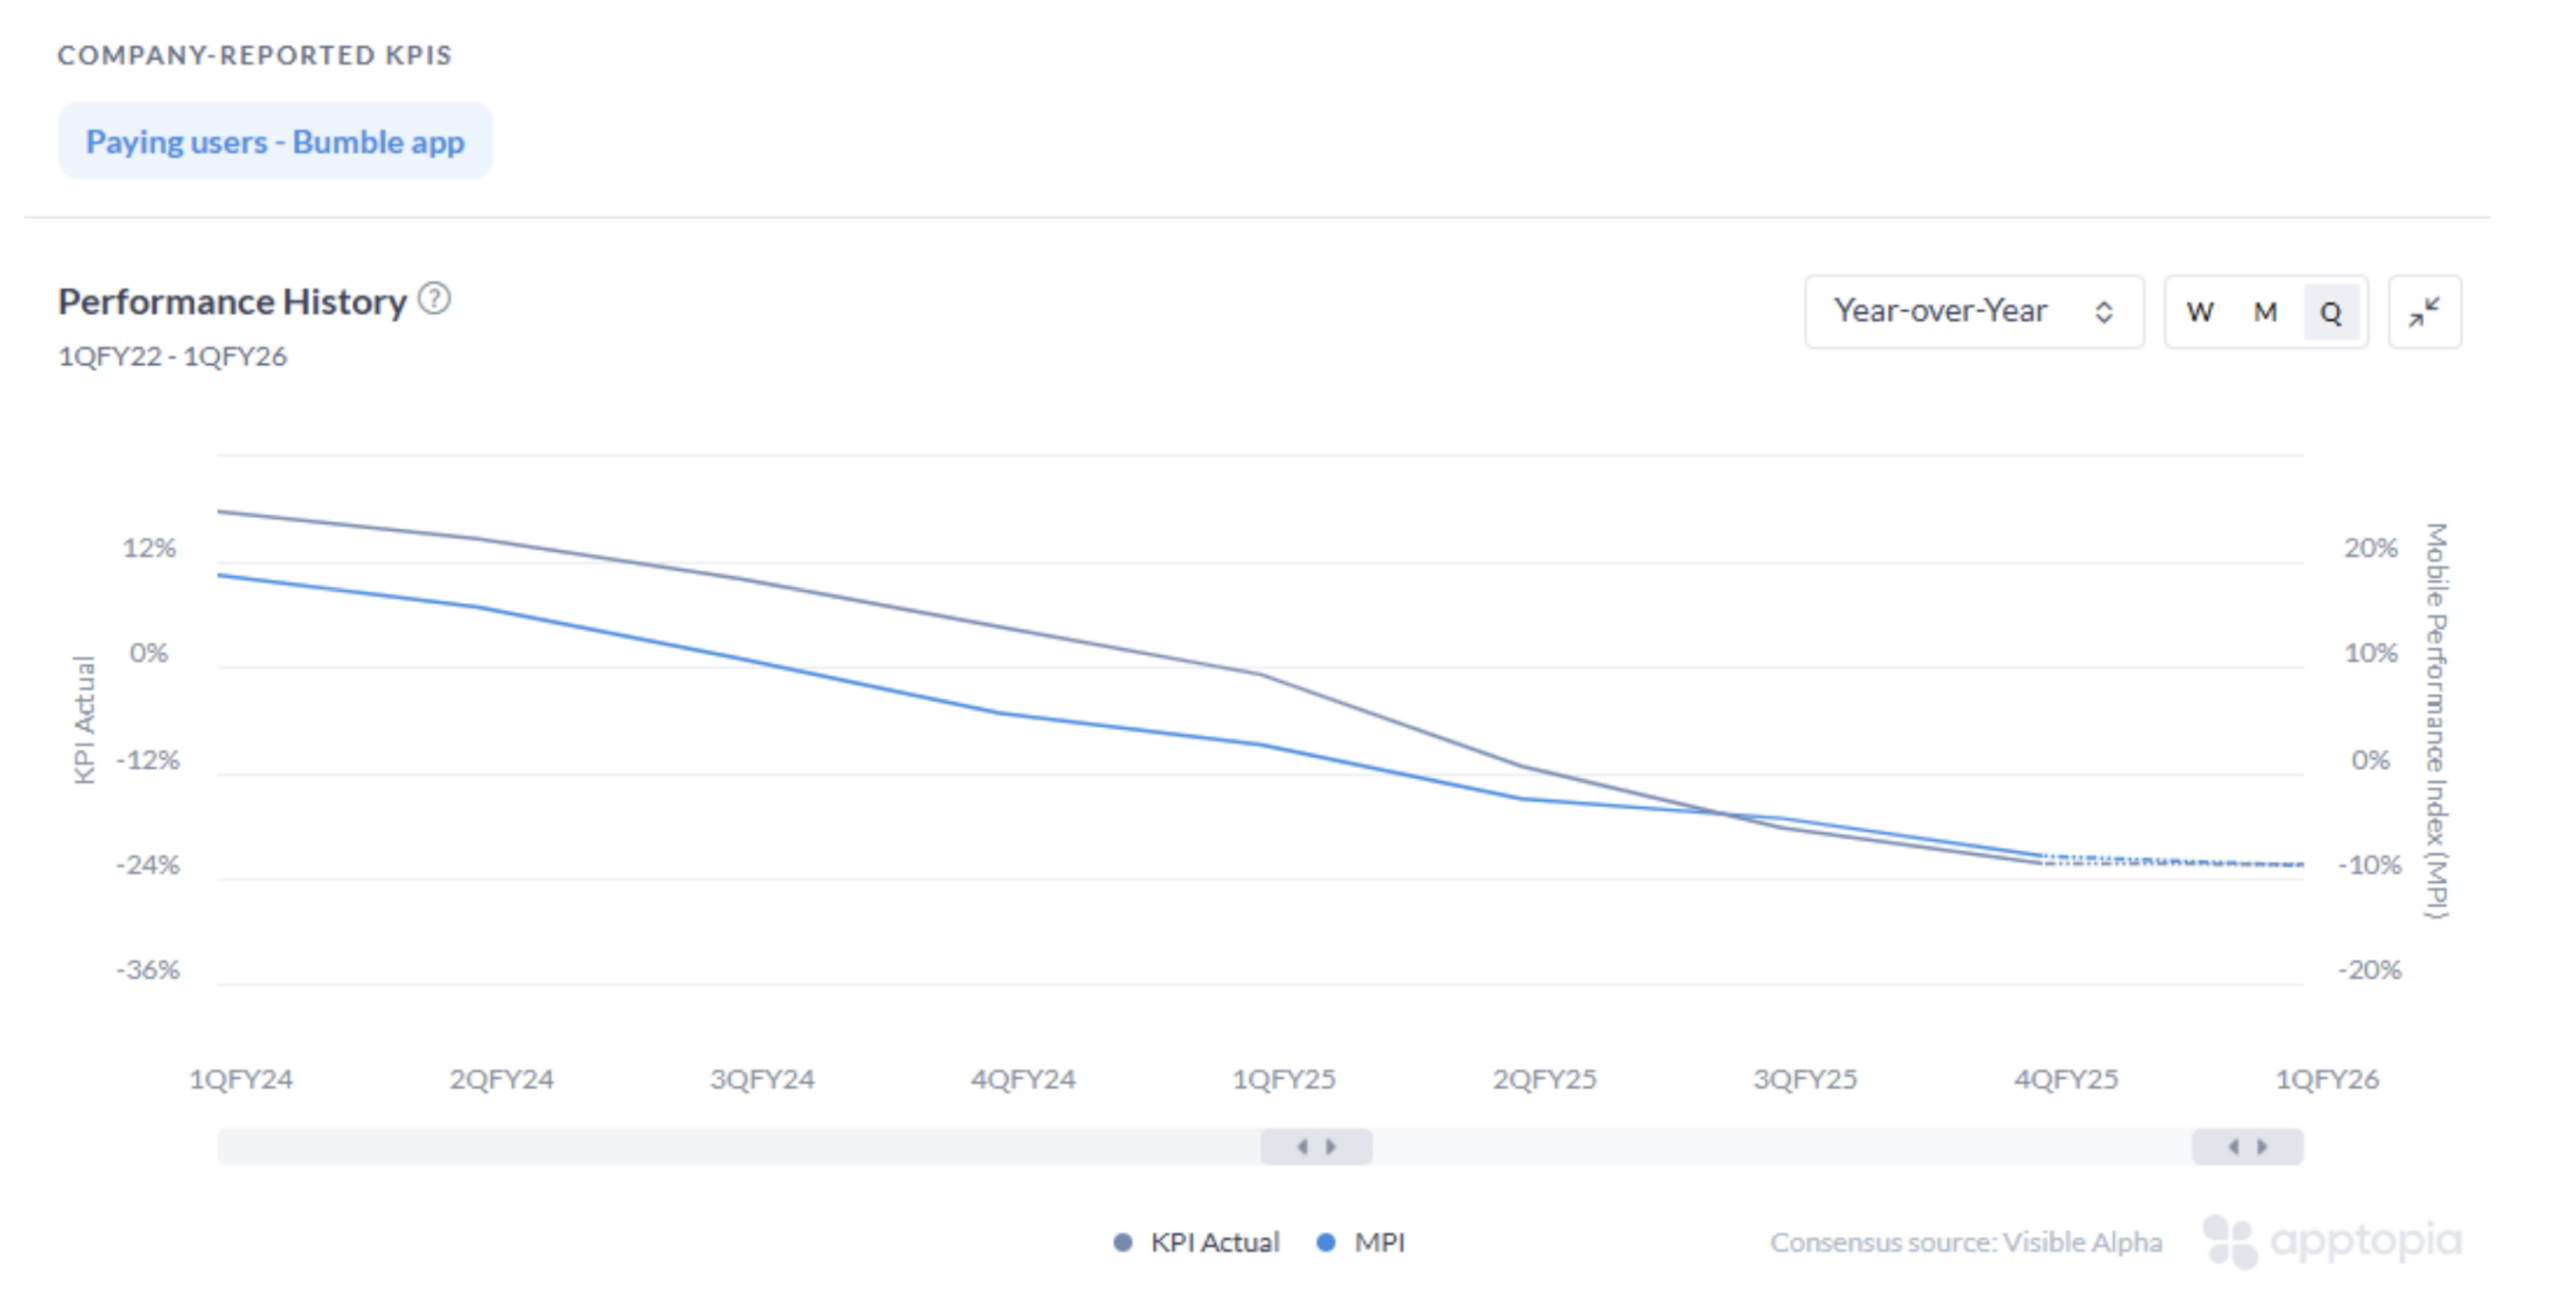The image size is (2560, 1308).
Task: Click the KPI Actual legend dot
Action: 1122,1242
